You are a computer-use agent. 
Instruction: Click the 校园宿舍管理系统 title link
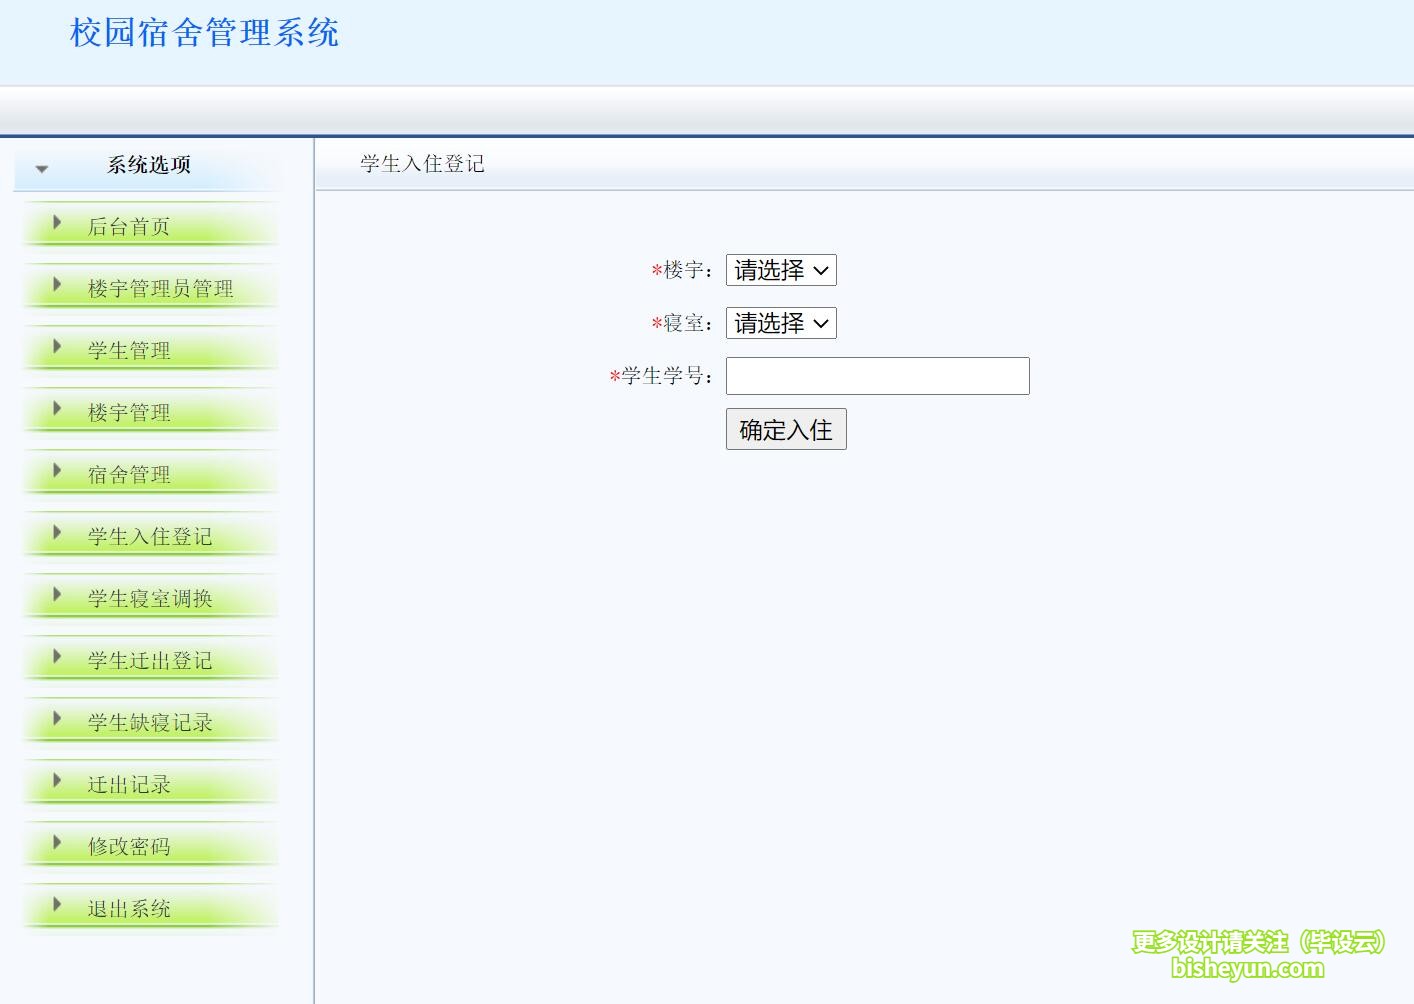[204, 33]
